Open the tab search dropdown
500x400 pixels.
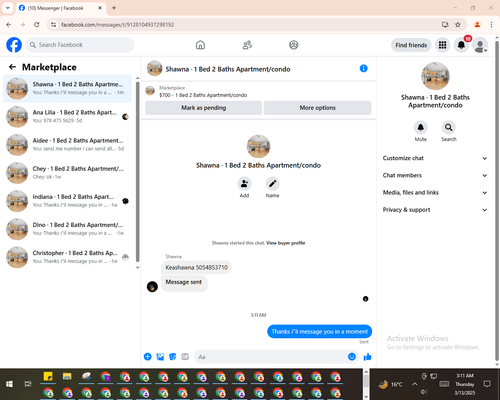click(x=8, y=8)
